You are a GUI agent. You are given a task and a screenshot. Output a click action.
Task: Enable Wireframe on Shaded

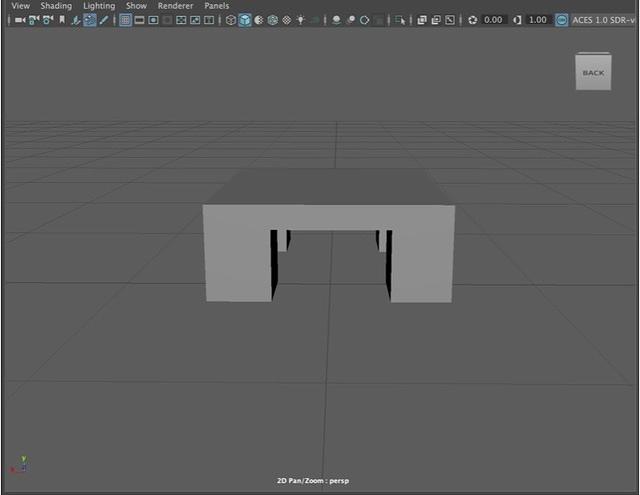273,20
